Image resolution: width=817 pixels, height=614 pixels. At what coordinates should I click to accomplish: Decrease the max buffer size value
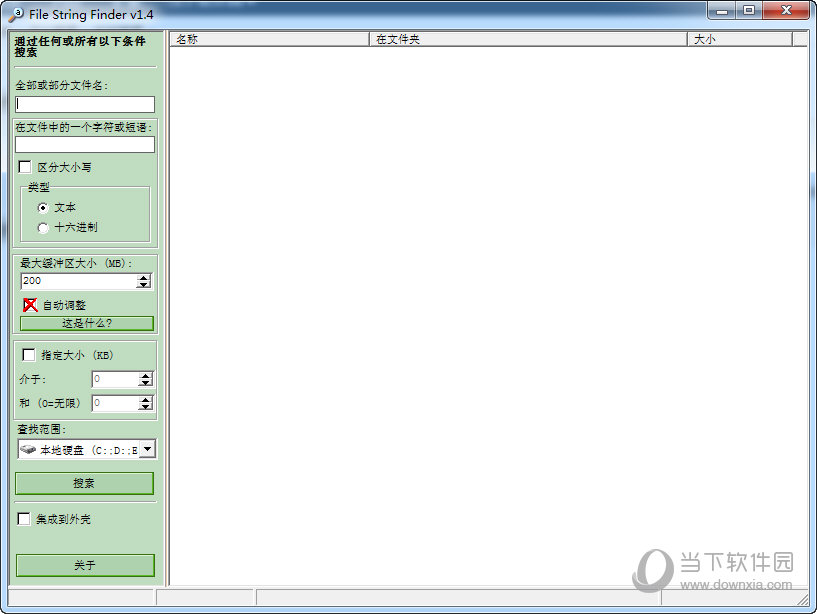click(x=143, y=285)
